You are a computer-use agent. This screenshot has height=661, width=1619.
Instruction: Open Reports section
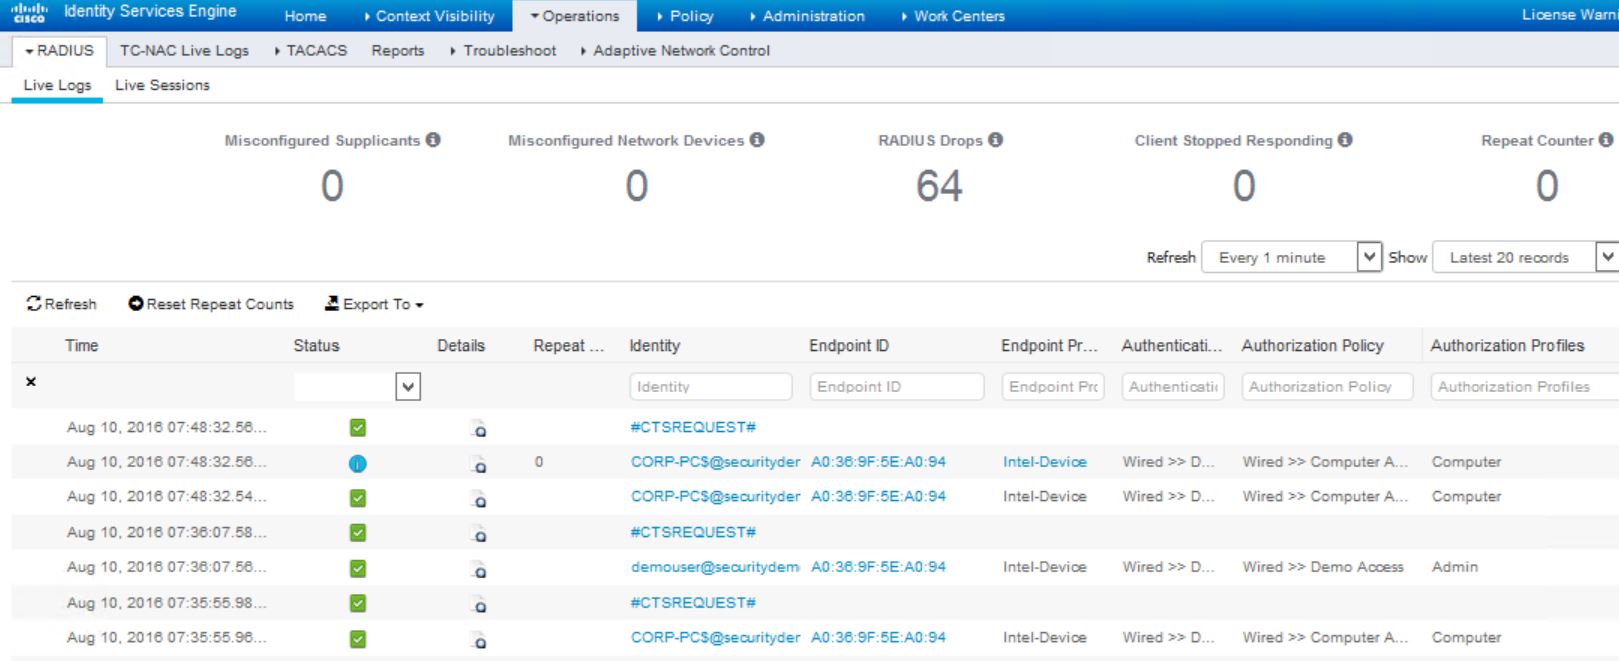tap(398, 51)
